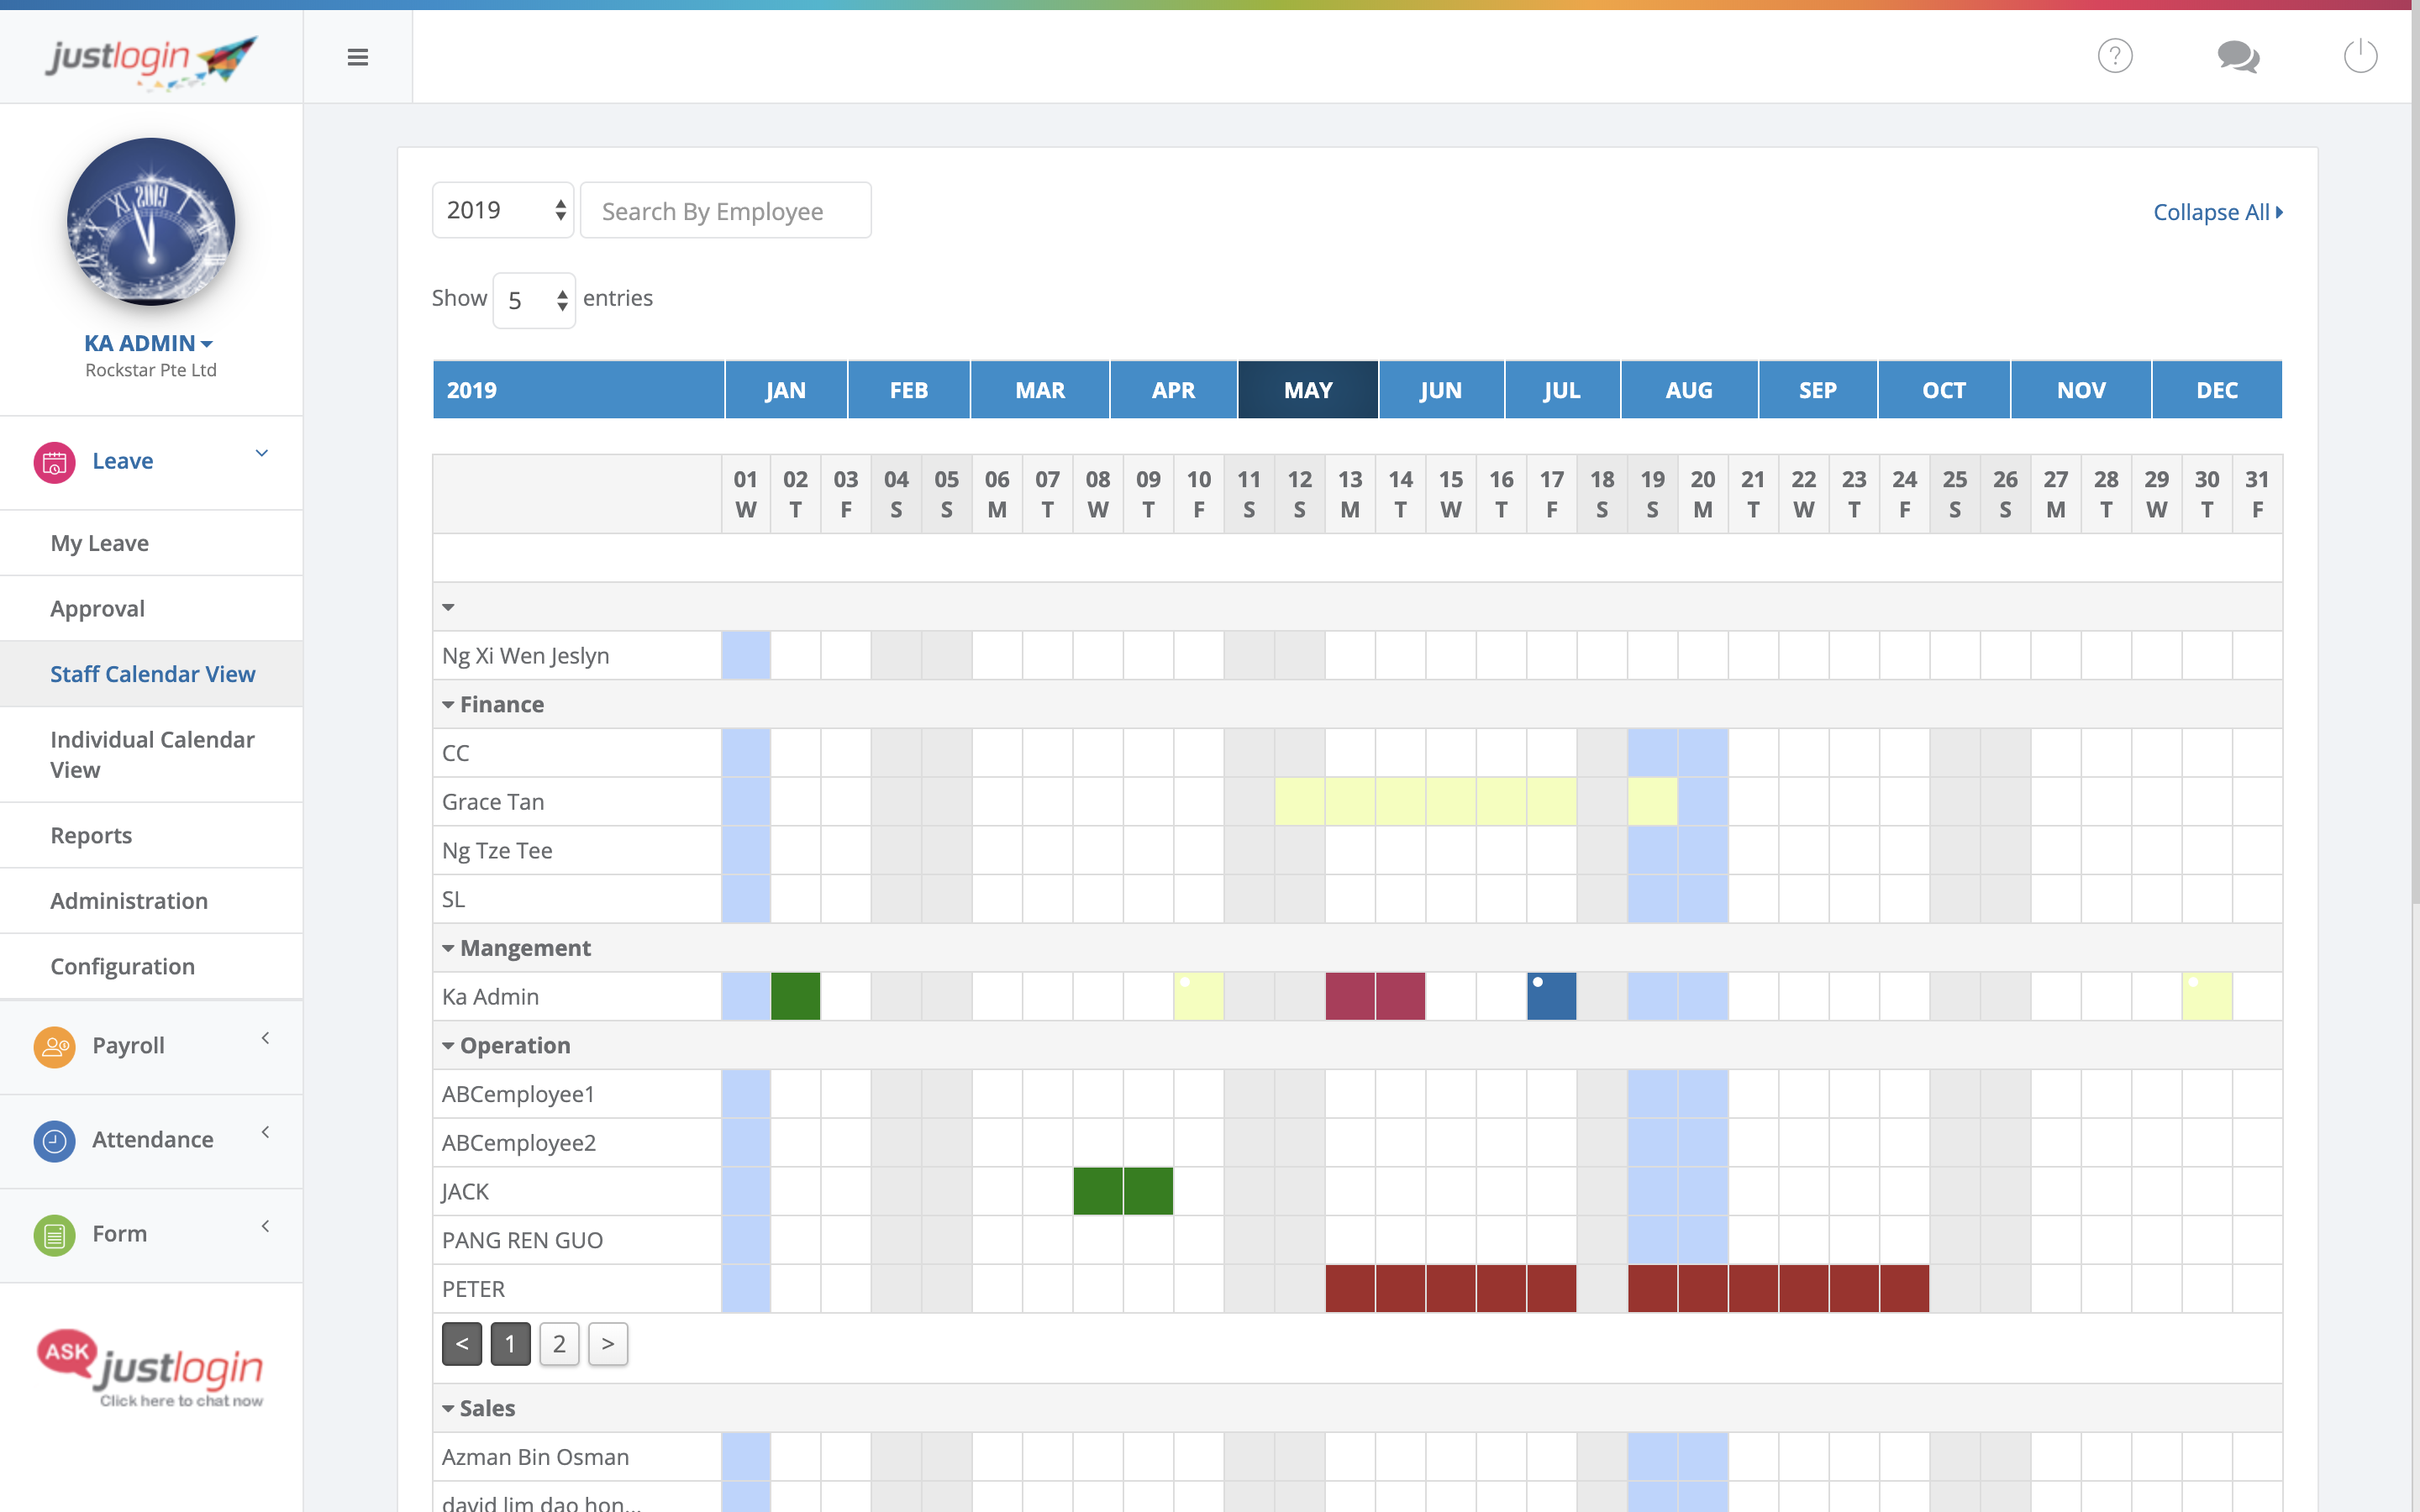Click the power logout icon
Viewport: 2420px width, 1512px height.
pos(2360,56)
